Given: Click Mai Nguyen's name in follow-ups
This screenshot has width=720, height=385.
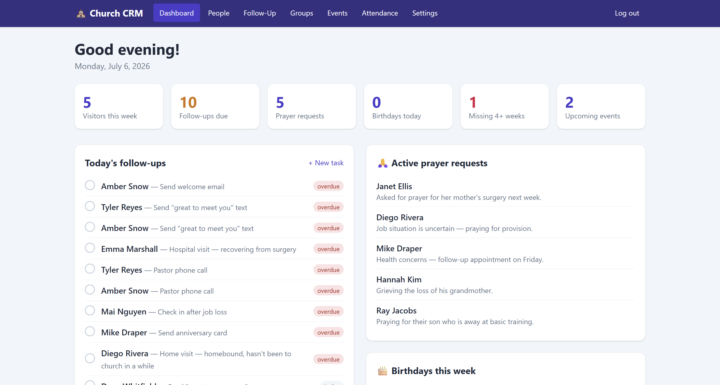Looking at the screenshot, I should 124,311.
